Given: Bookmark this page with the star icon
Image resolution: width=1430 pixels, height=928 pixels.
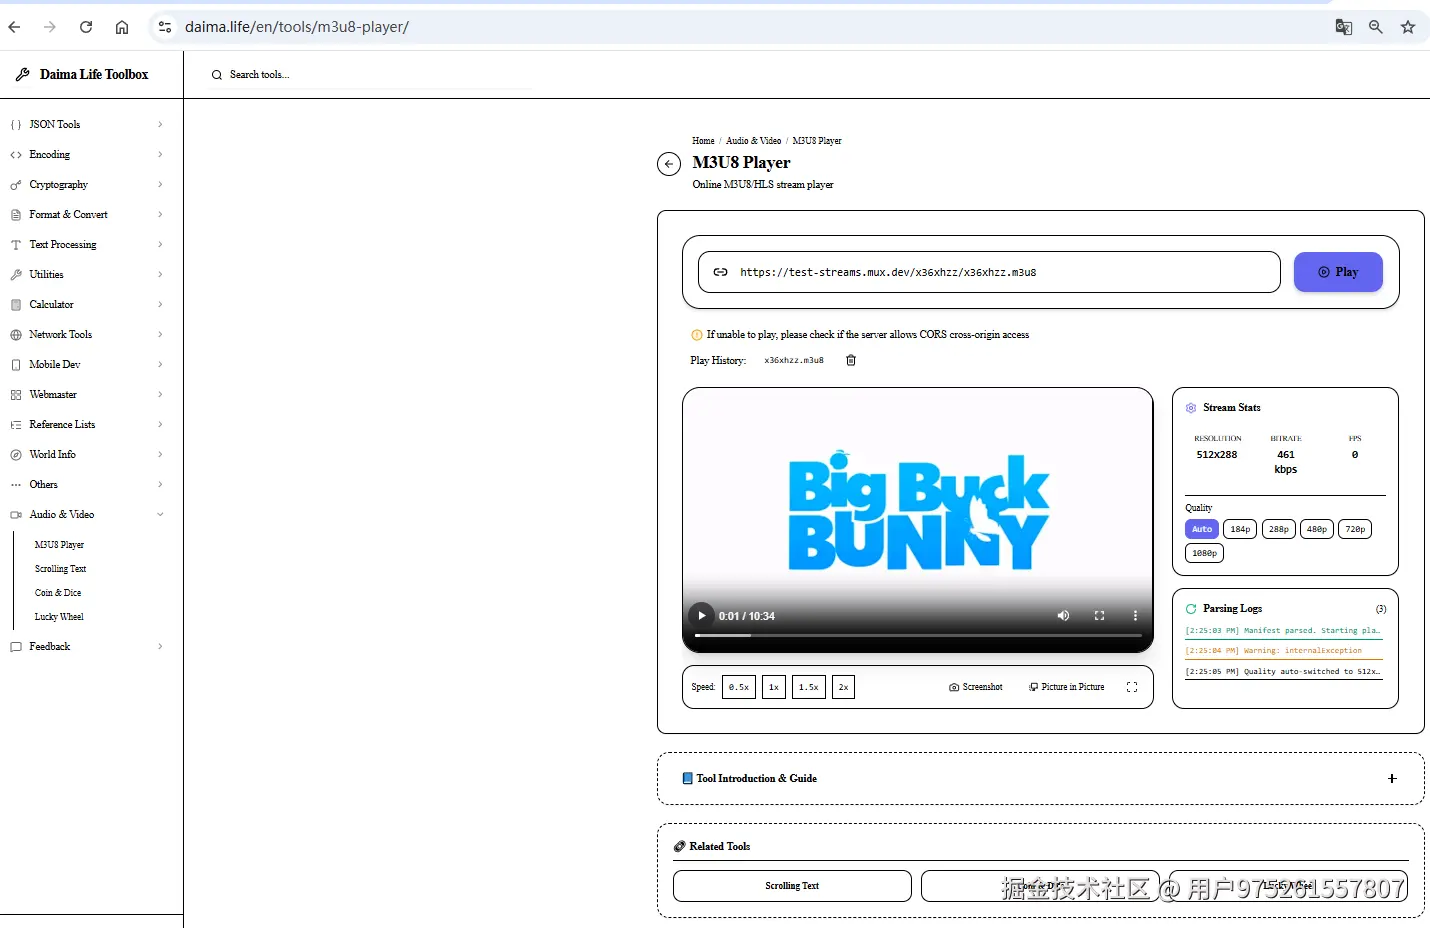Looking at the screenshot, I should (x=1408, y=27).
